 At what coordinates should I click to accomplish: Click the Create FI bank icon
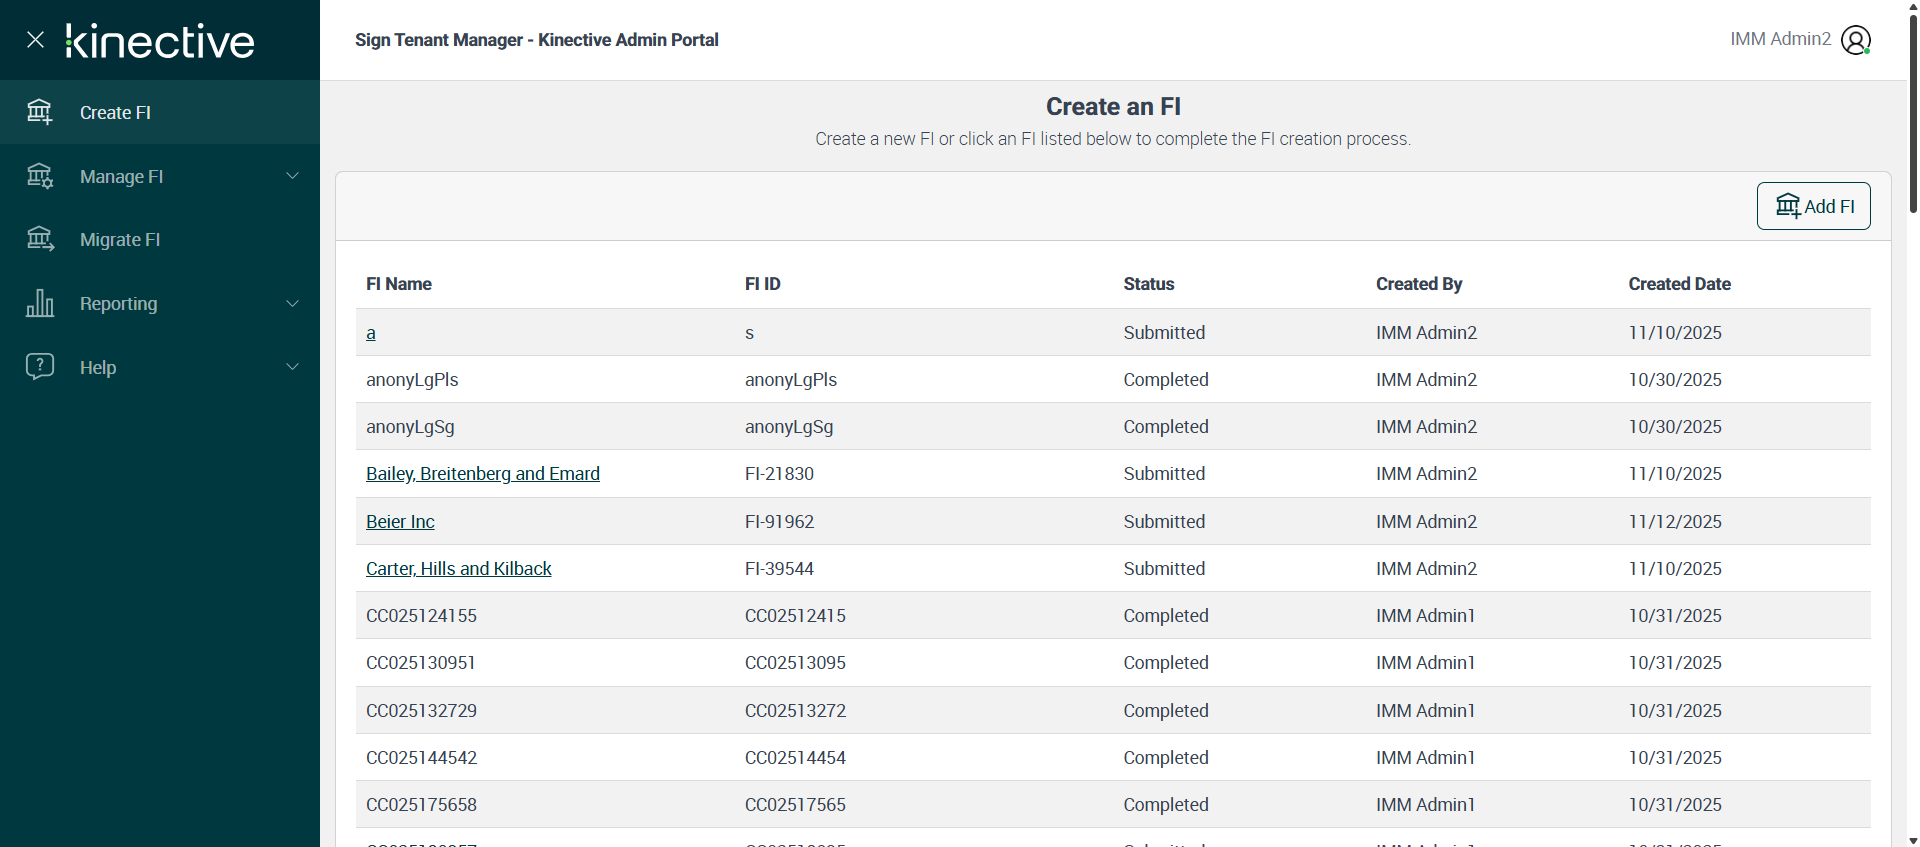tap(40, 112)
